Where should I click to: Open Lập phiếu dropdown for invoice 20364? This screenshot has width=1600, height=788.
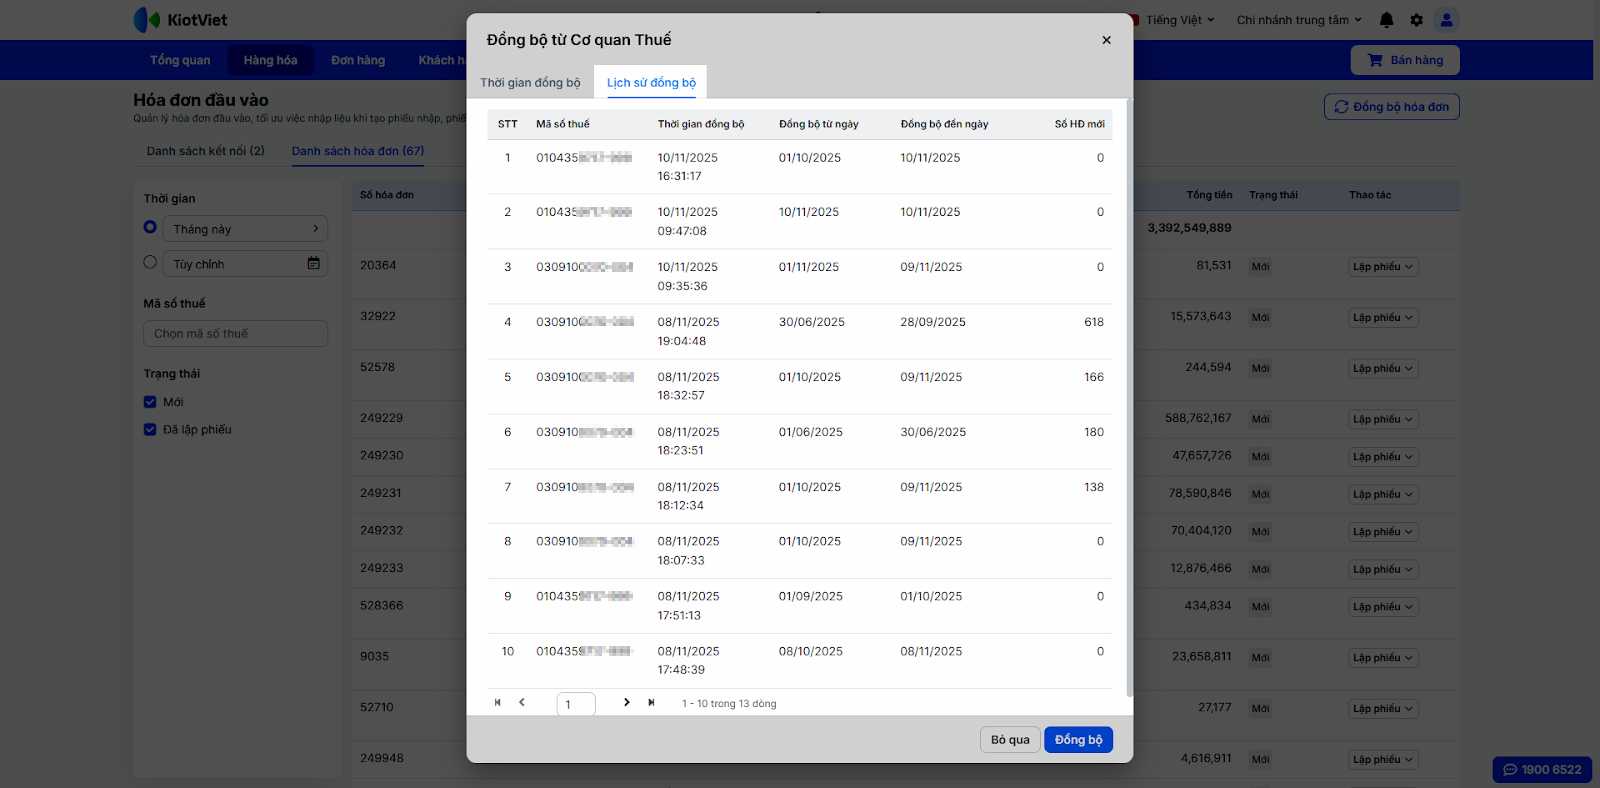click(1383, 267)
